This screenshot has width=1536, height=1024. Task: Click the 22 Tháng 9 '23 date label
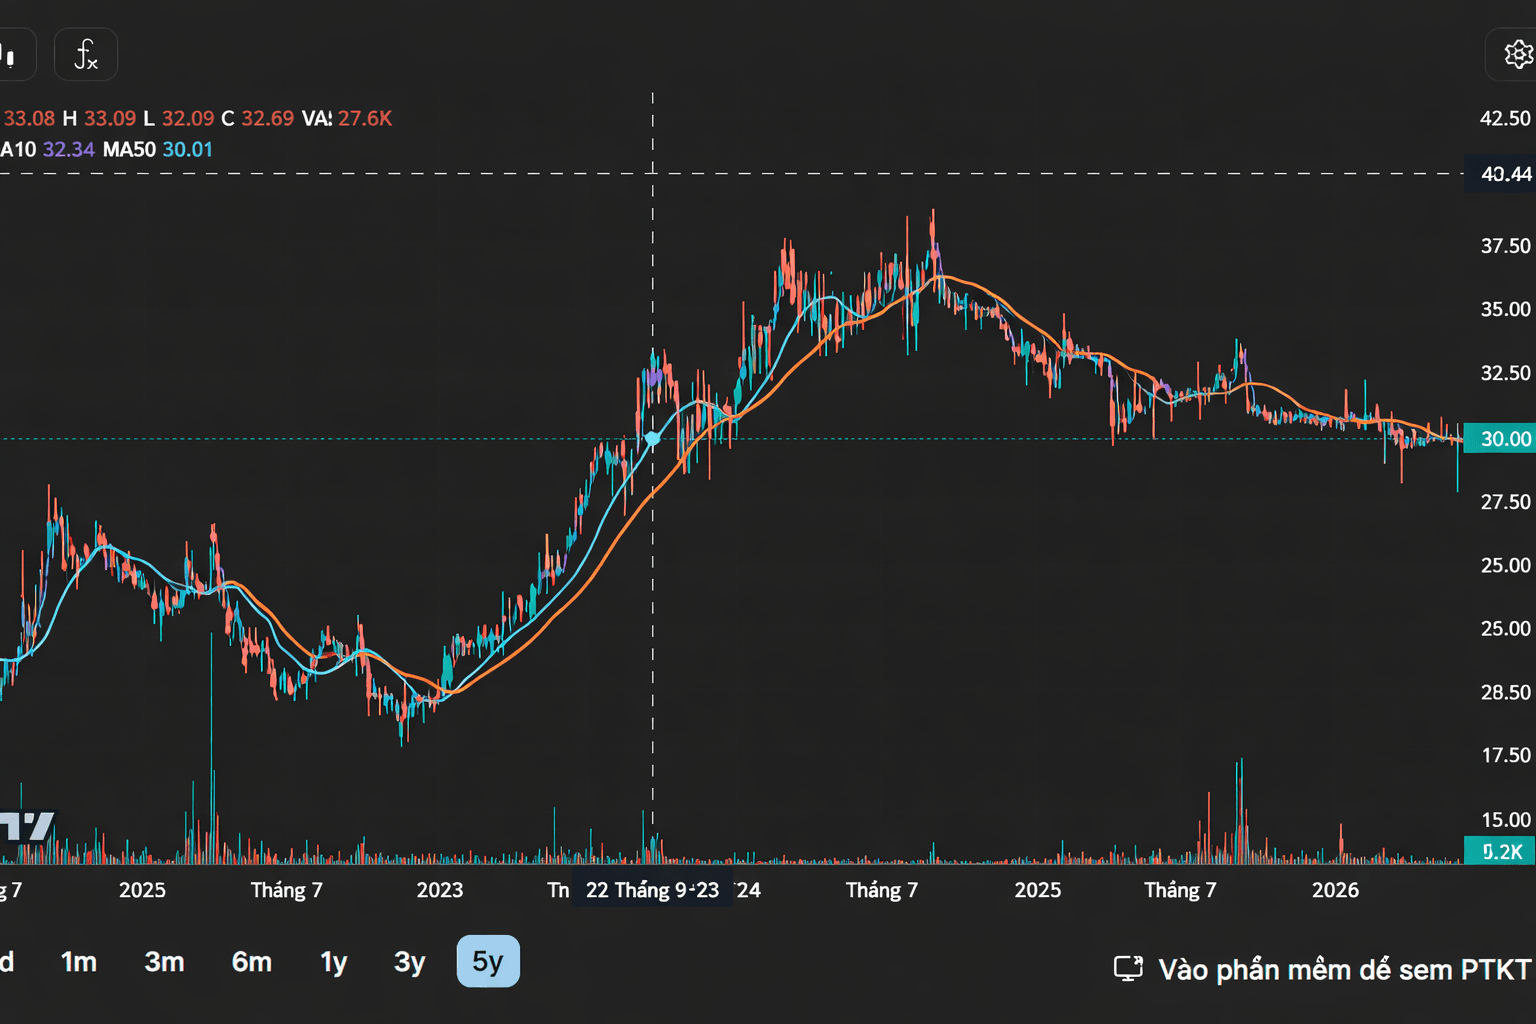coord(652,890)
